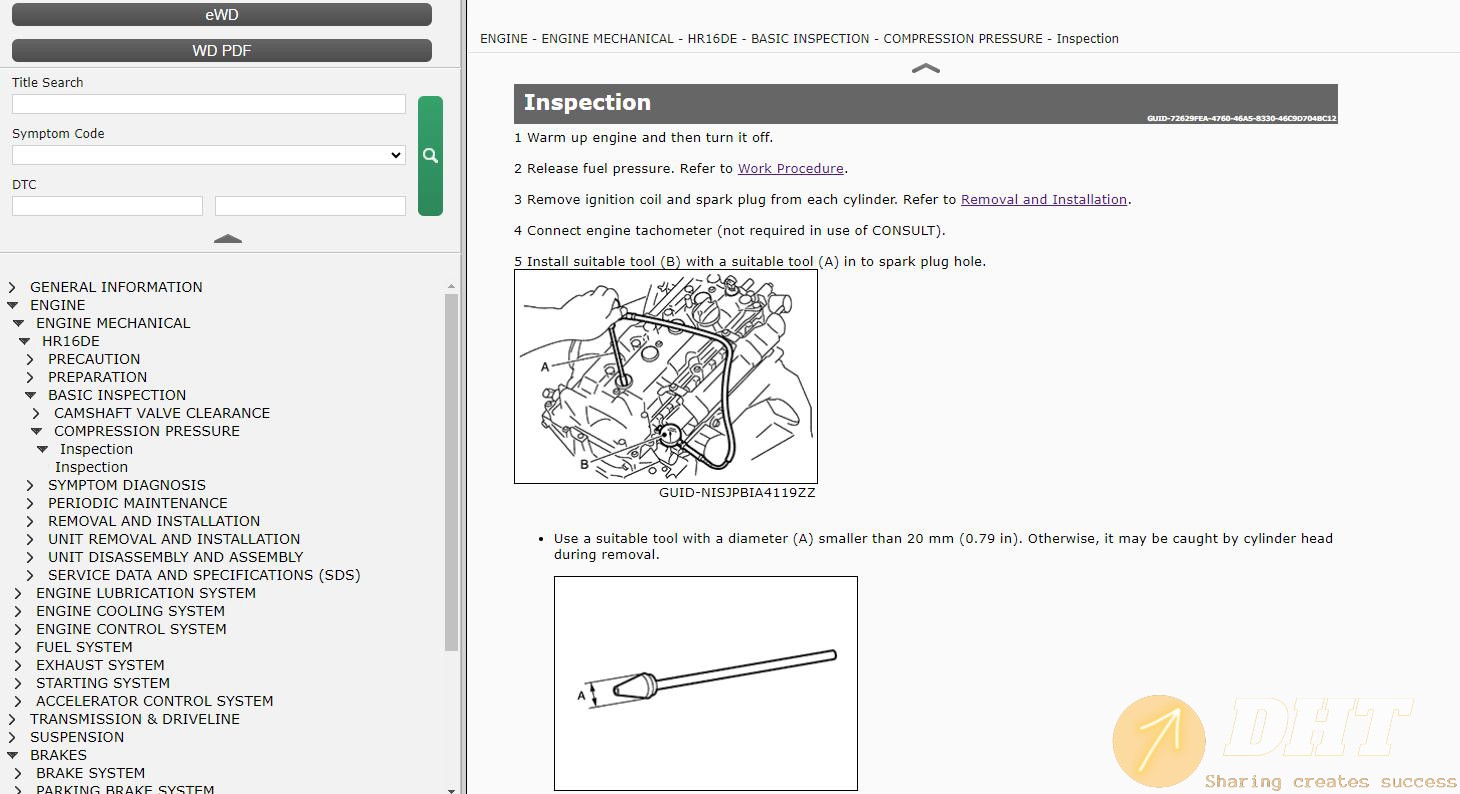
Task: Collapse the HR16DE node arrow
Action: click(25, 341)
